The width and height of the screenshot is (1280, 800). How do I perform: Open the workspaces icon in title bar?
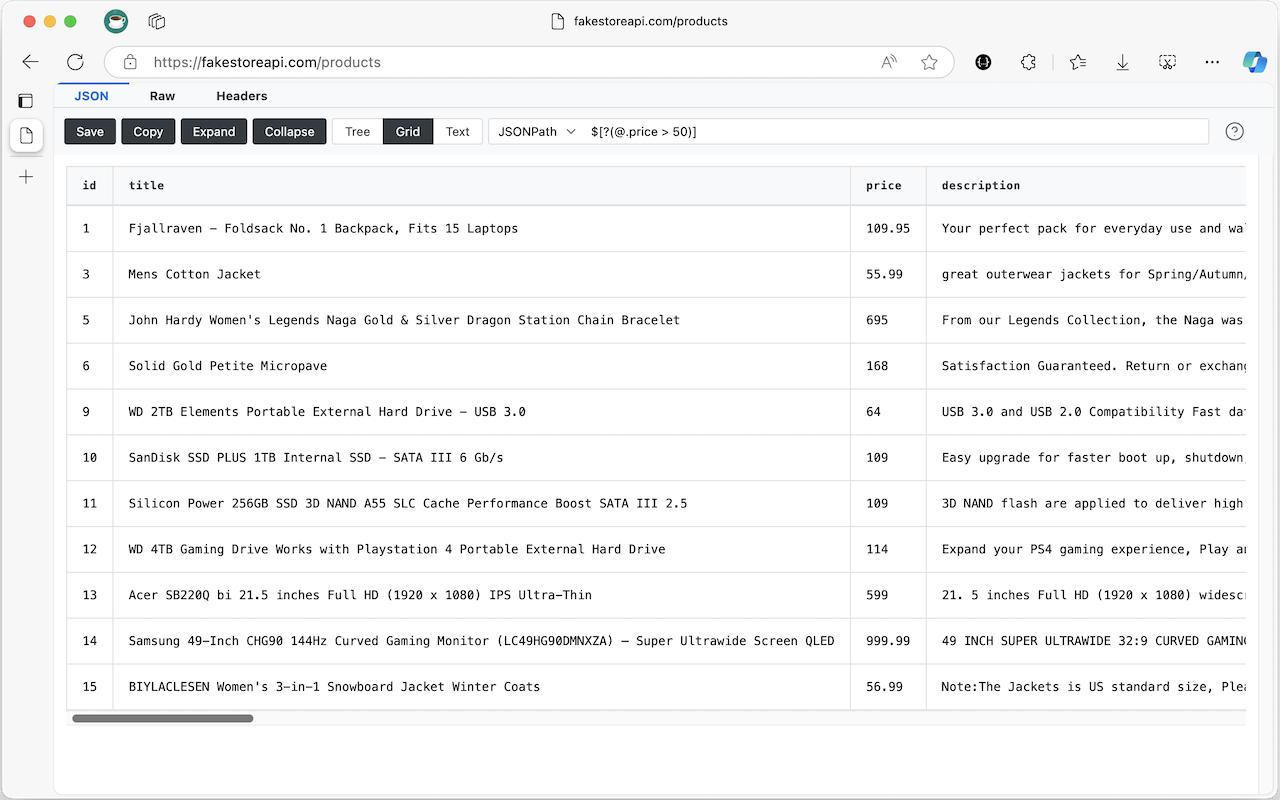(156, 21)
